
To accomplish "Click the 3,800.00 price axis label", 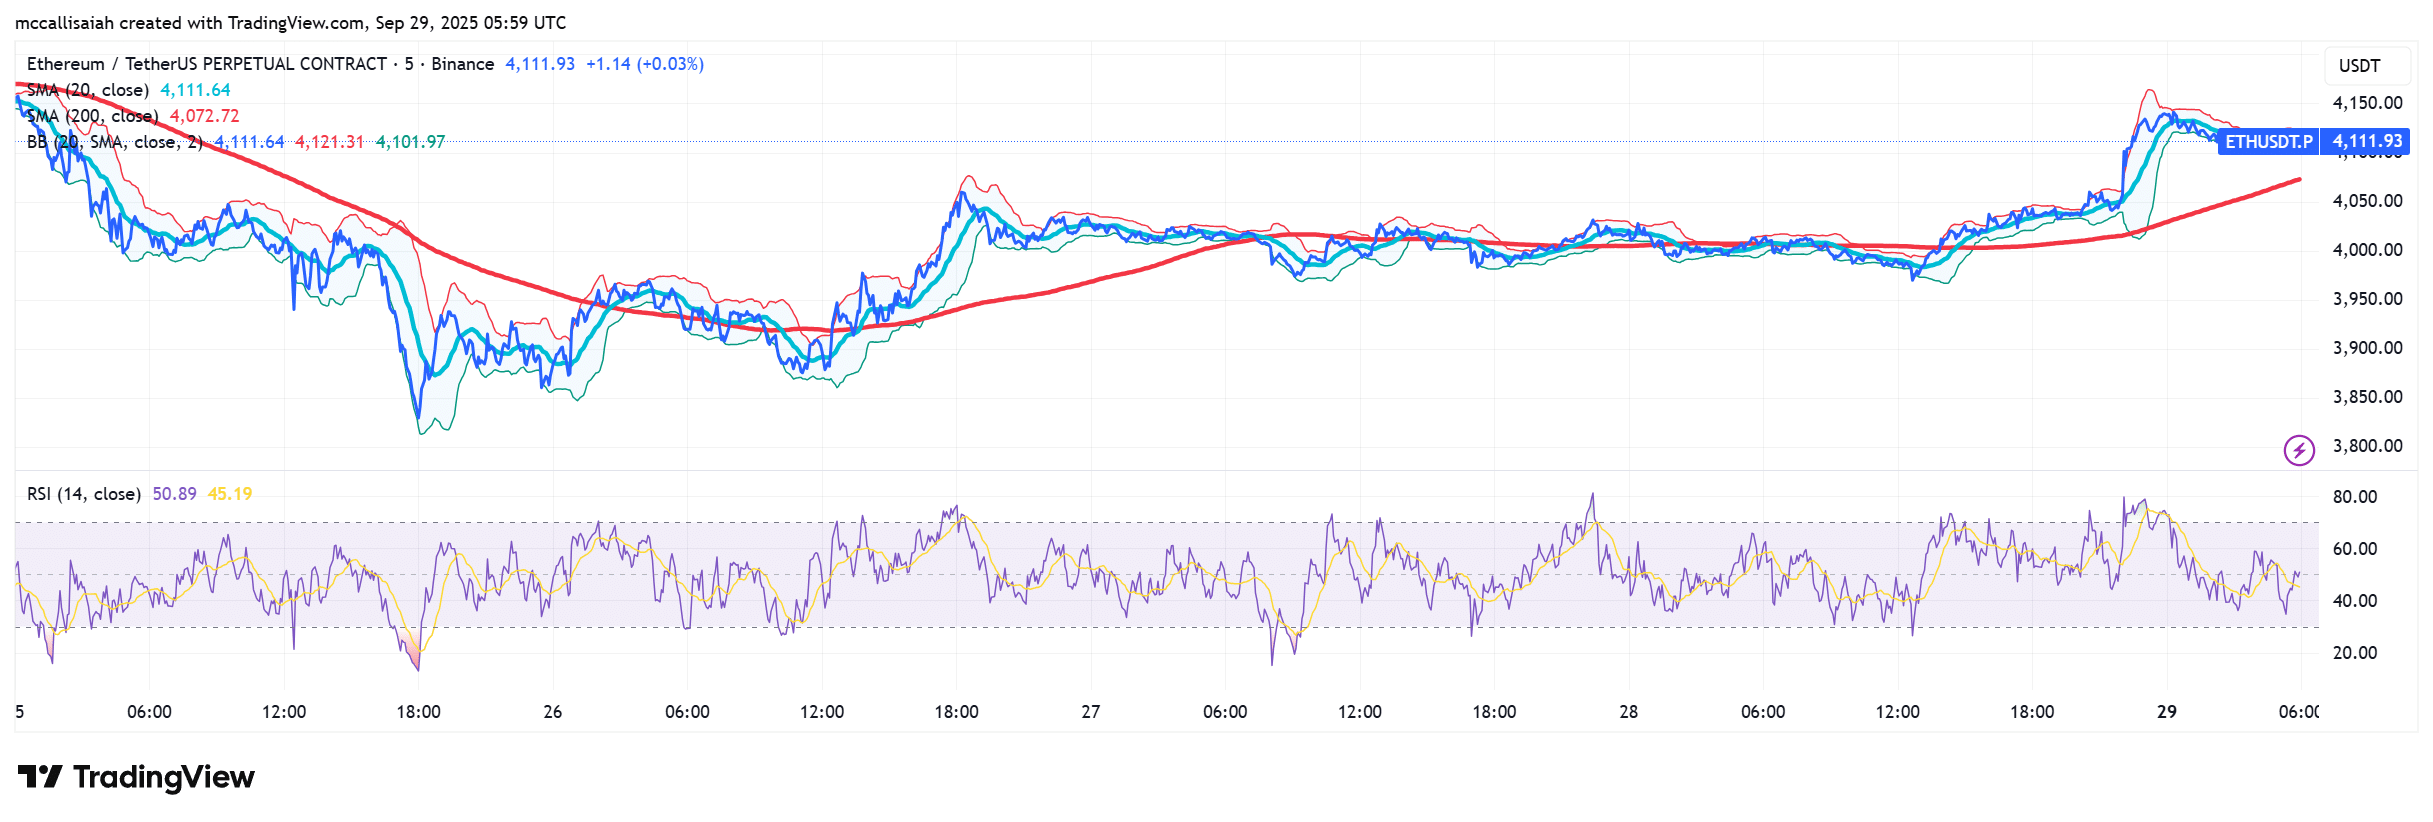I will (x=2367, y=446).
